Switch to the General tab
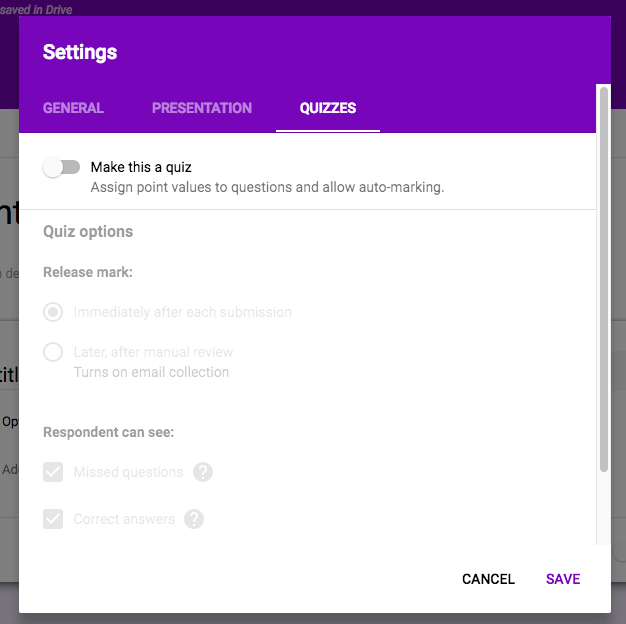626x624 pixels. 73,108
